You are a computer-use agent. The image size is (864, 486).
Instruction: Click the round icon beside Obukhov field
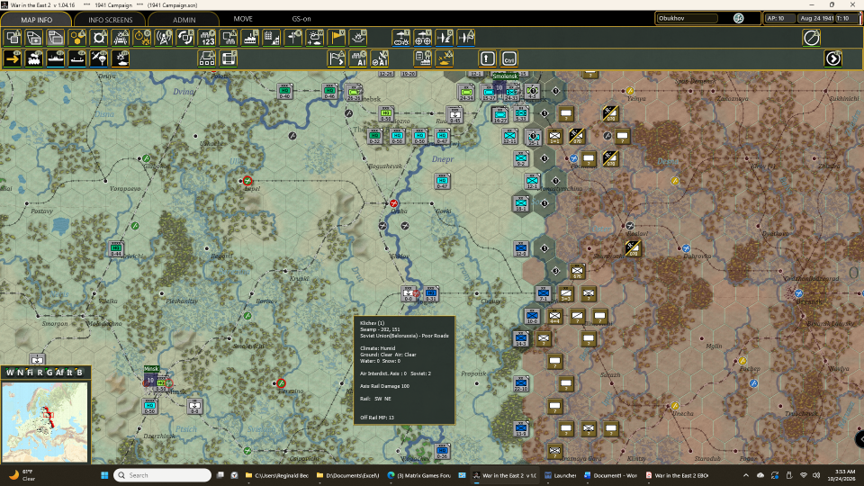click(738, 18)
